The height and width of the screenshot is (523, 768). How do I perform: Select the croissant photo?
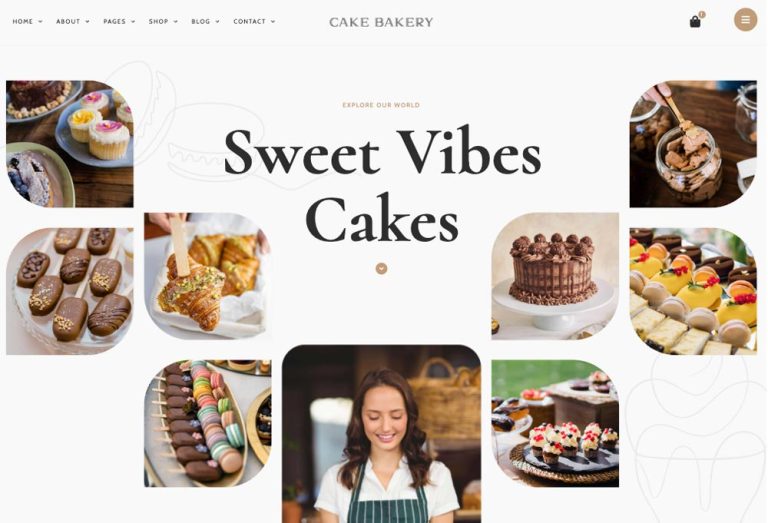point(208,276)
